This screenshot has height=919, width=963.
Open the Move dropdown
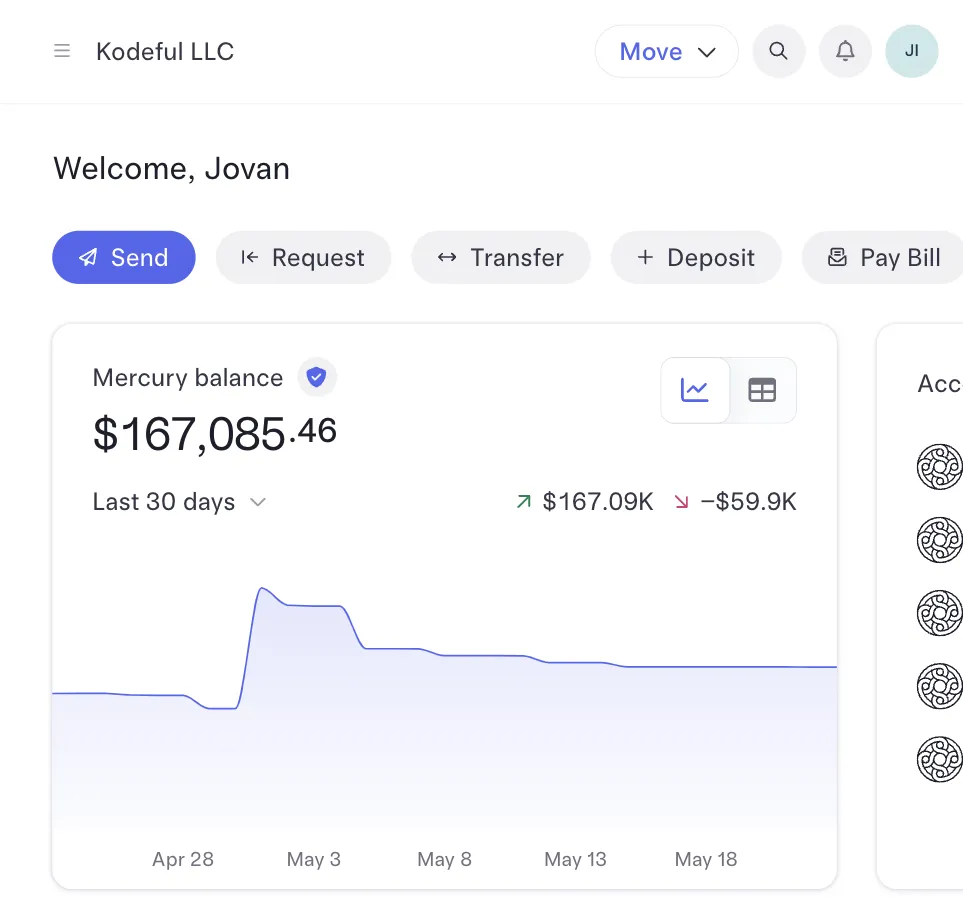pyautogui.click(x=666, y=52)
